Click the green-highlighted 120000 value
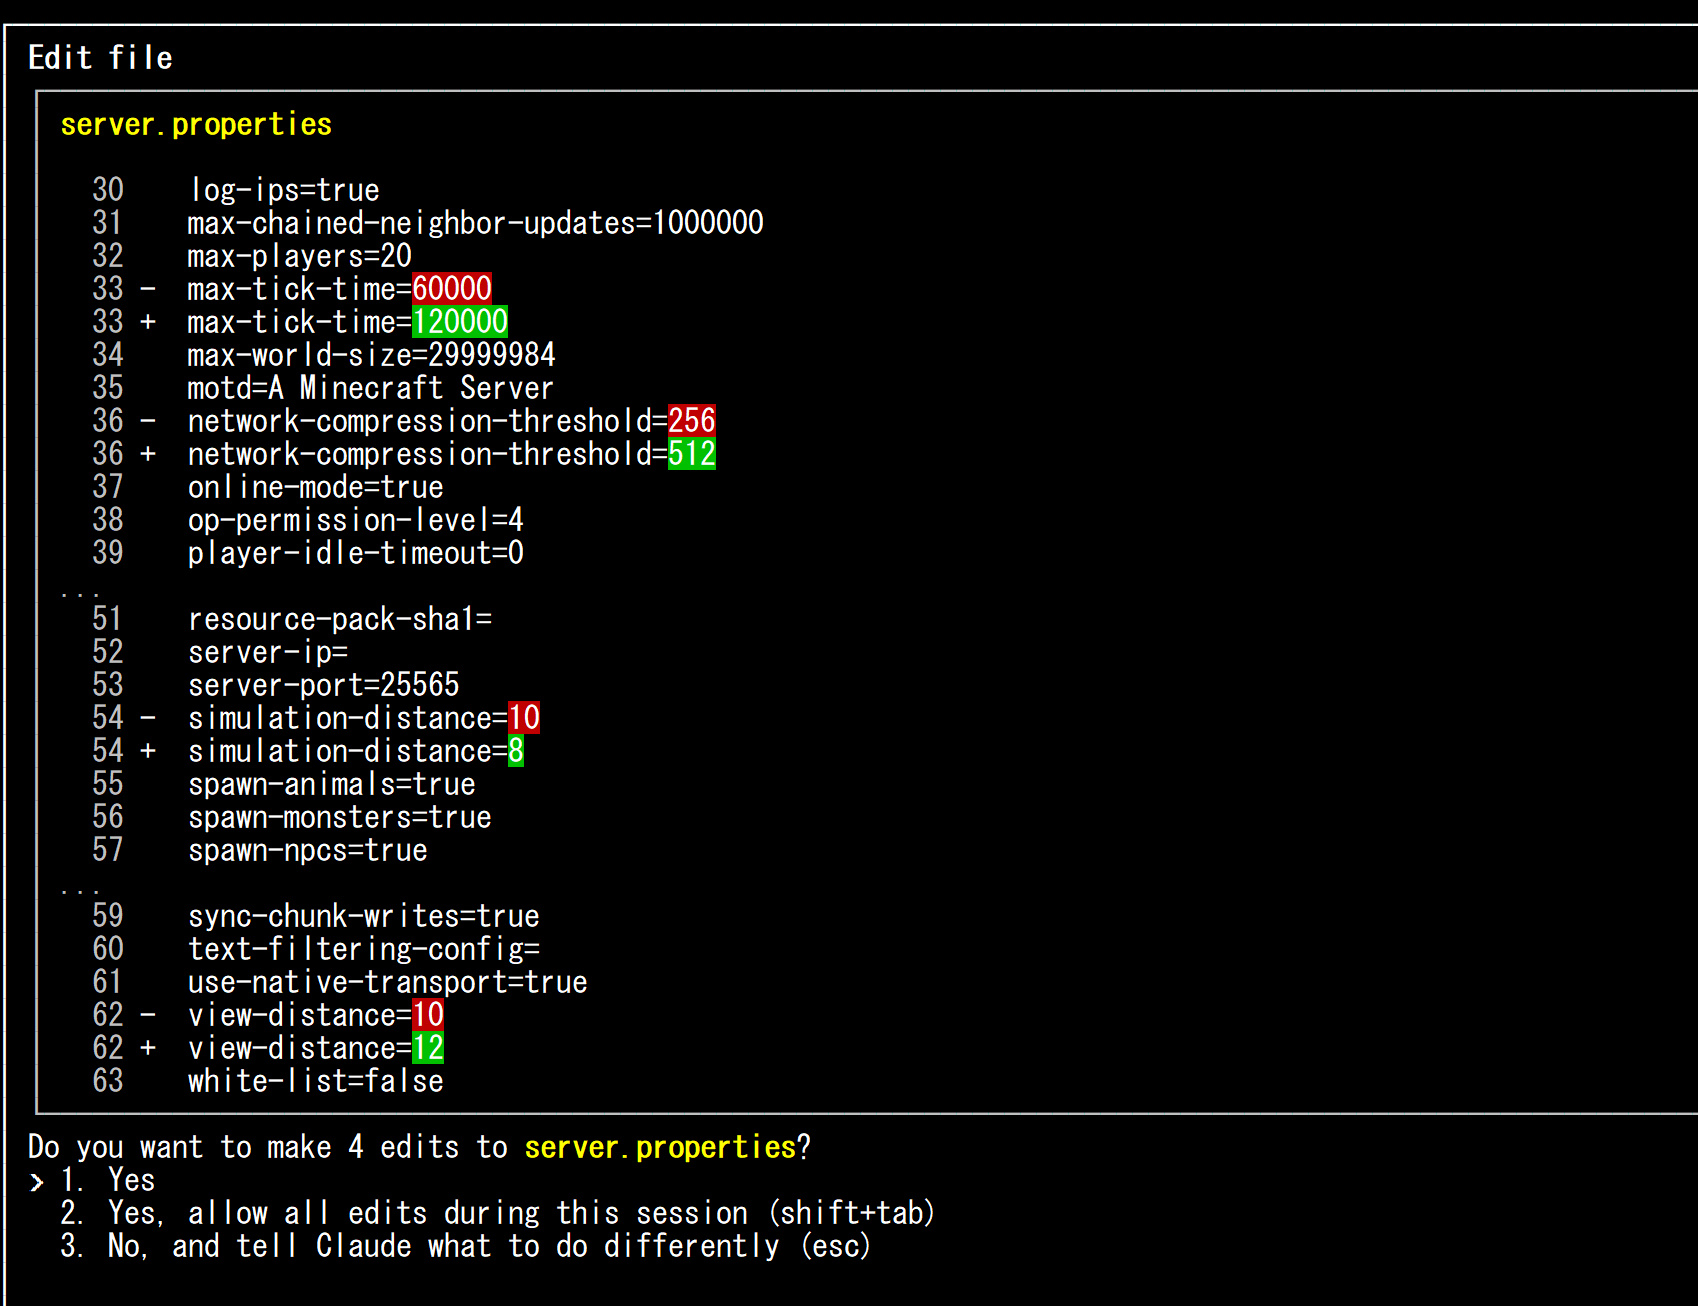Image resolution: width=1698 pixels, height=1306 pixels. point(459,322)
